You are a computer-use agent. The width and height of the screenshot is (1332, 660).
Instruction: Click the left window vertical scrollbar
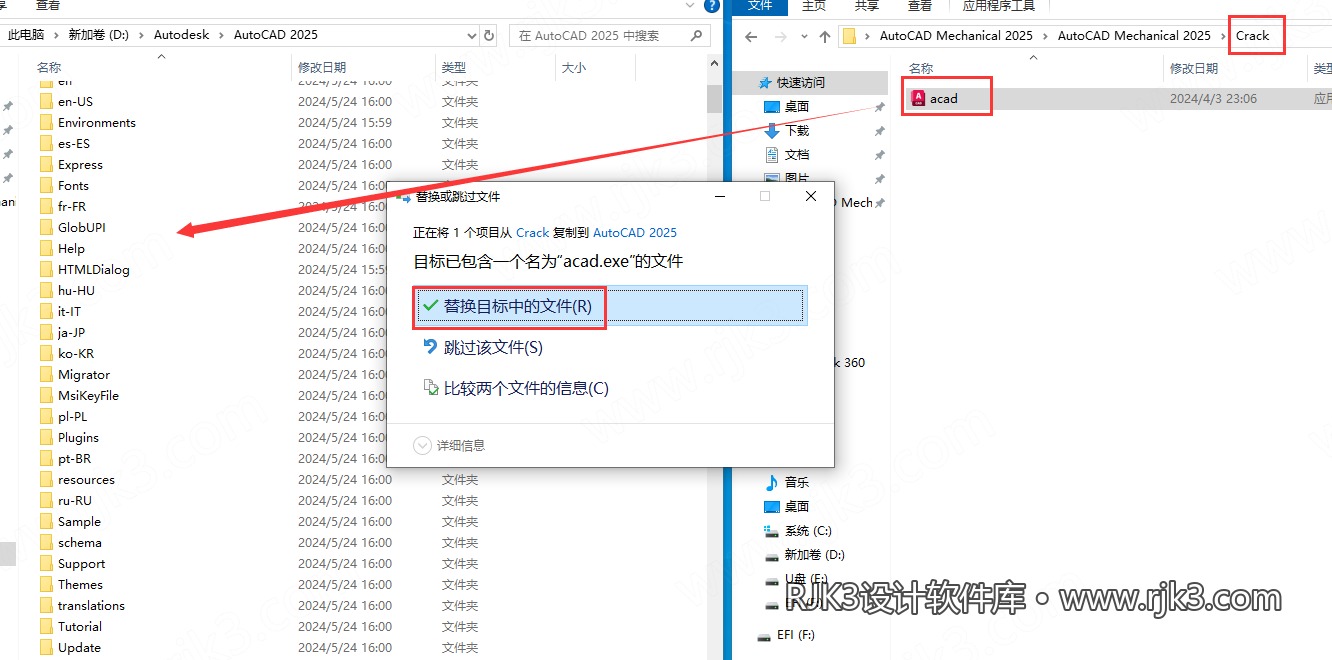[x=714, y=98]
